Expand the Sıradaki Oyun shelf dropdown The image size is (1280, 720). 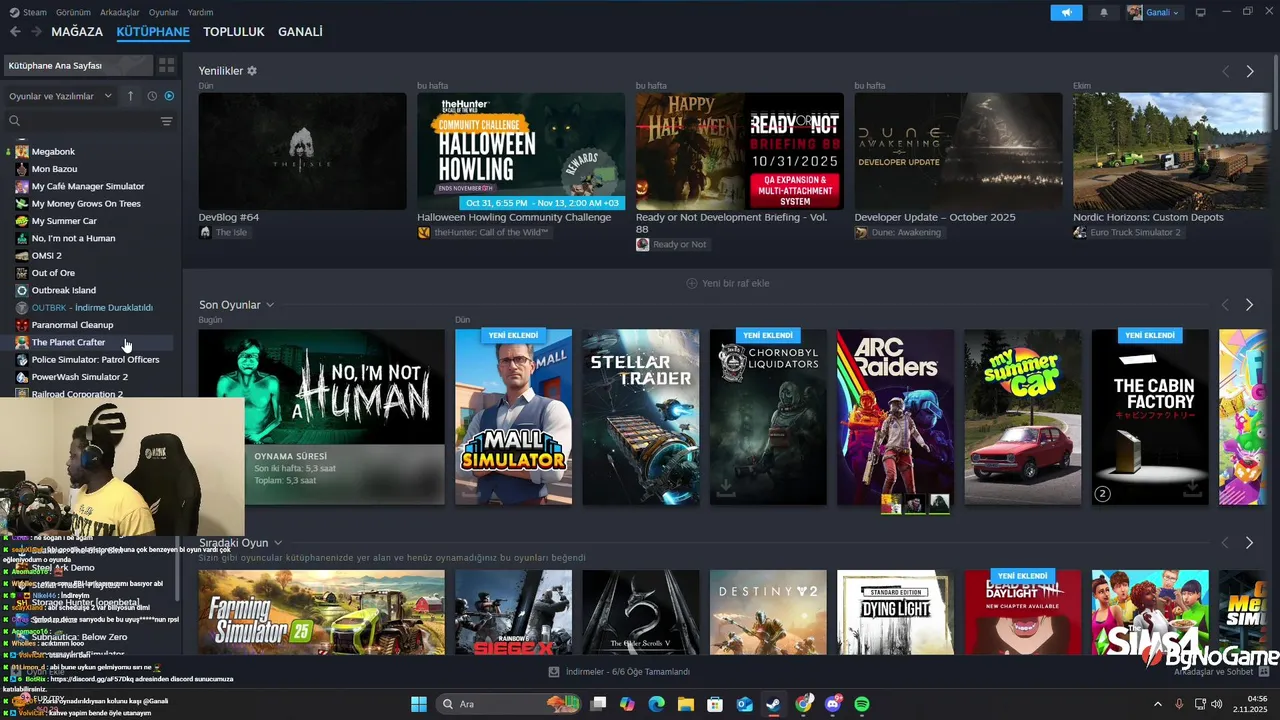pyautogui.click(x=278, y=543)
